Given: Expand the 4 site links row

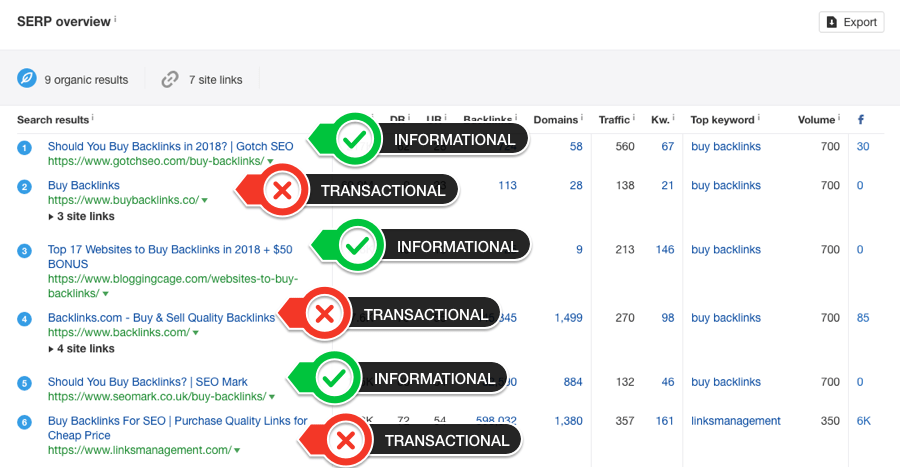Looking at the screenshot, I should click(x=81, y=349).
